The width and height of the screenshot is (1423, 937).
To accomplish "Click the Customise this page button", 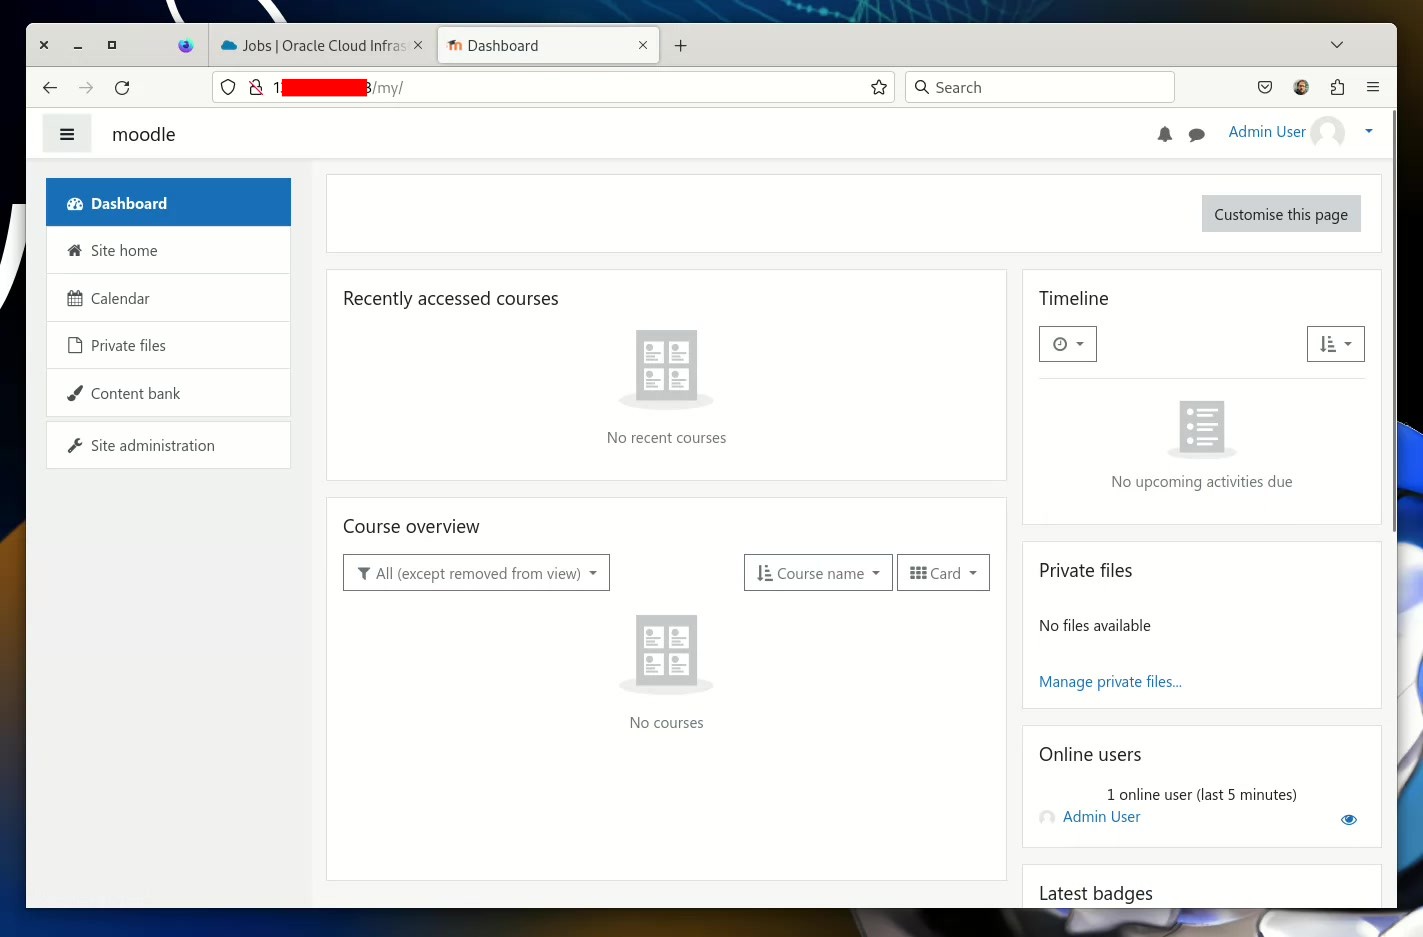I will [x=1281, y=213].
